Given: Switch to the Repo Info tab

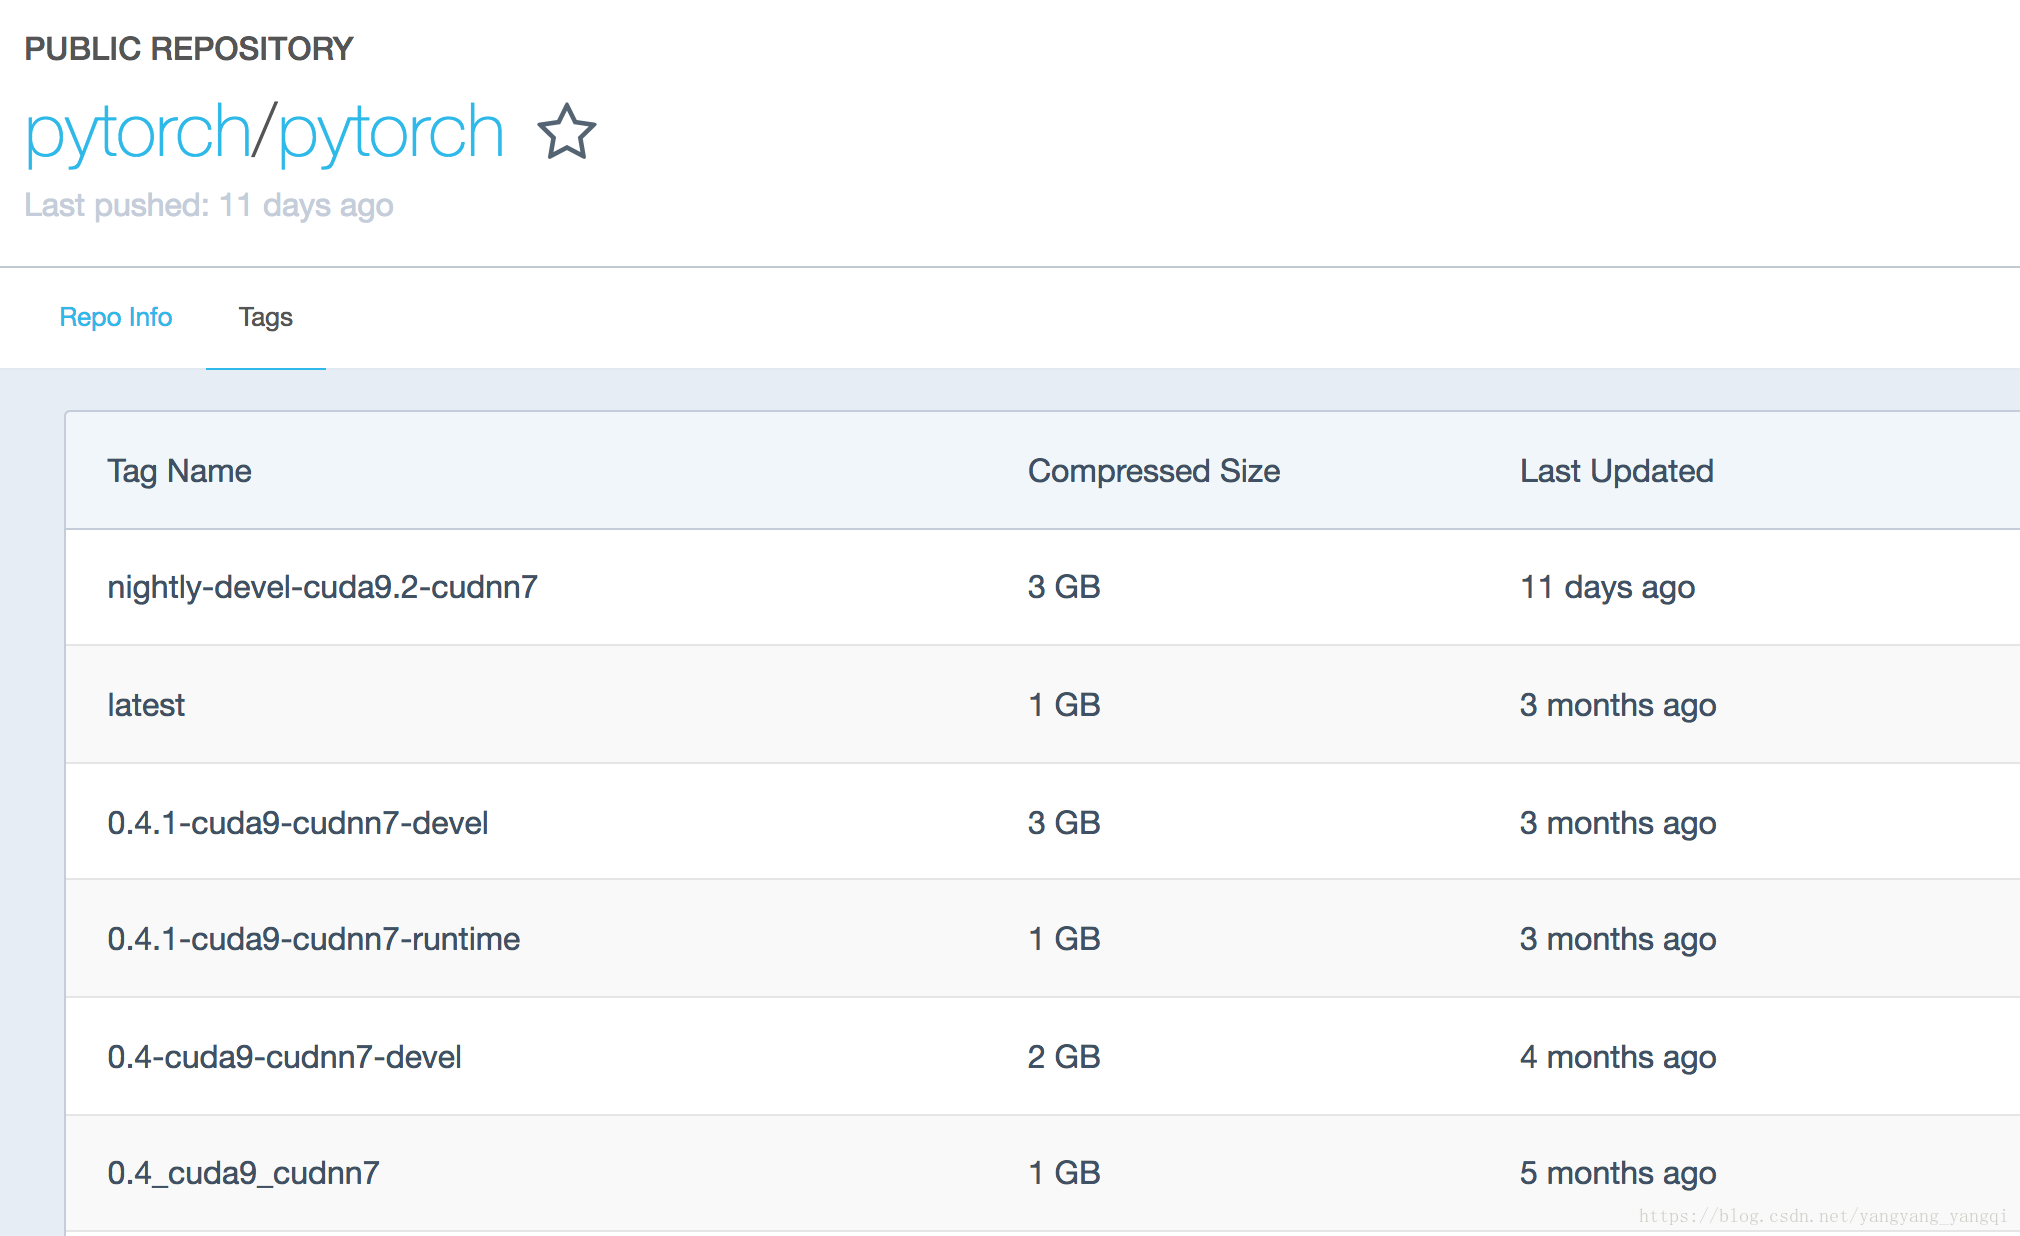Looking at the screenshot, I should [x=114, y=316].
